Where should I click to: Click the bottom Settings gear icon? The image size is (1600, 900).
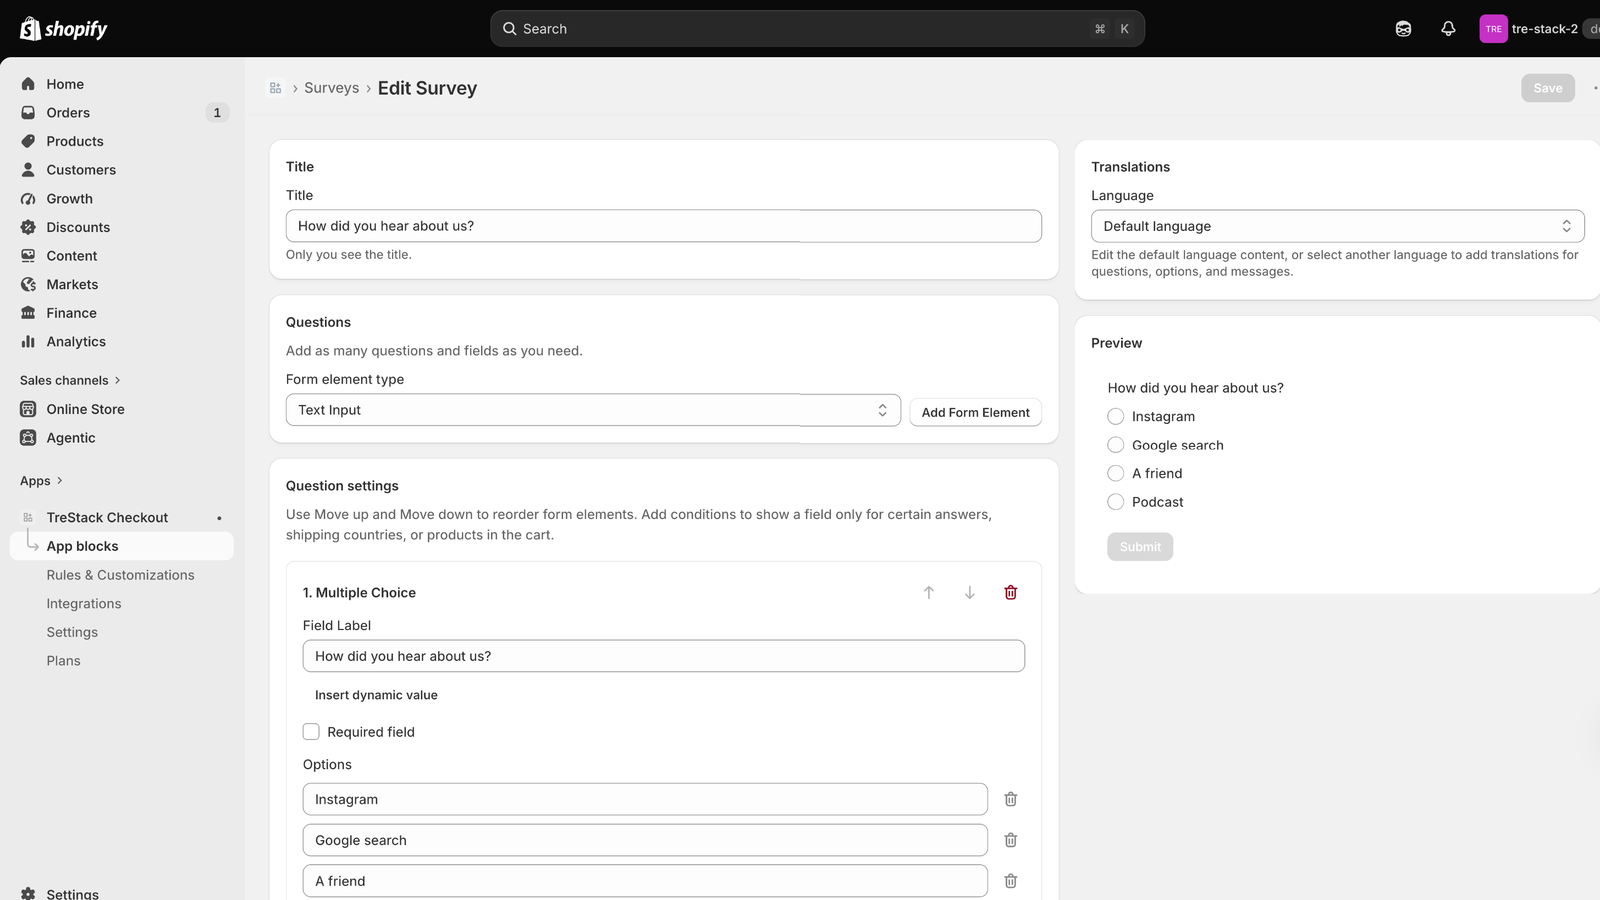[28, 894]
